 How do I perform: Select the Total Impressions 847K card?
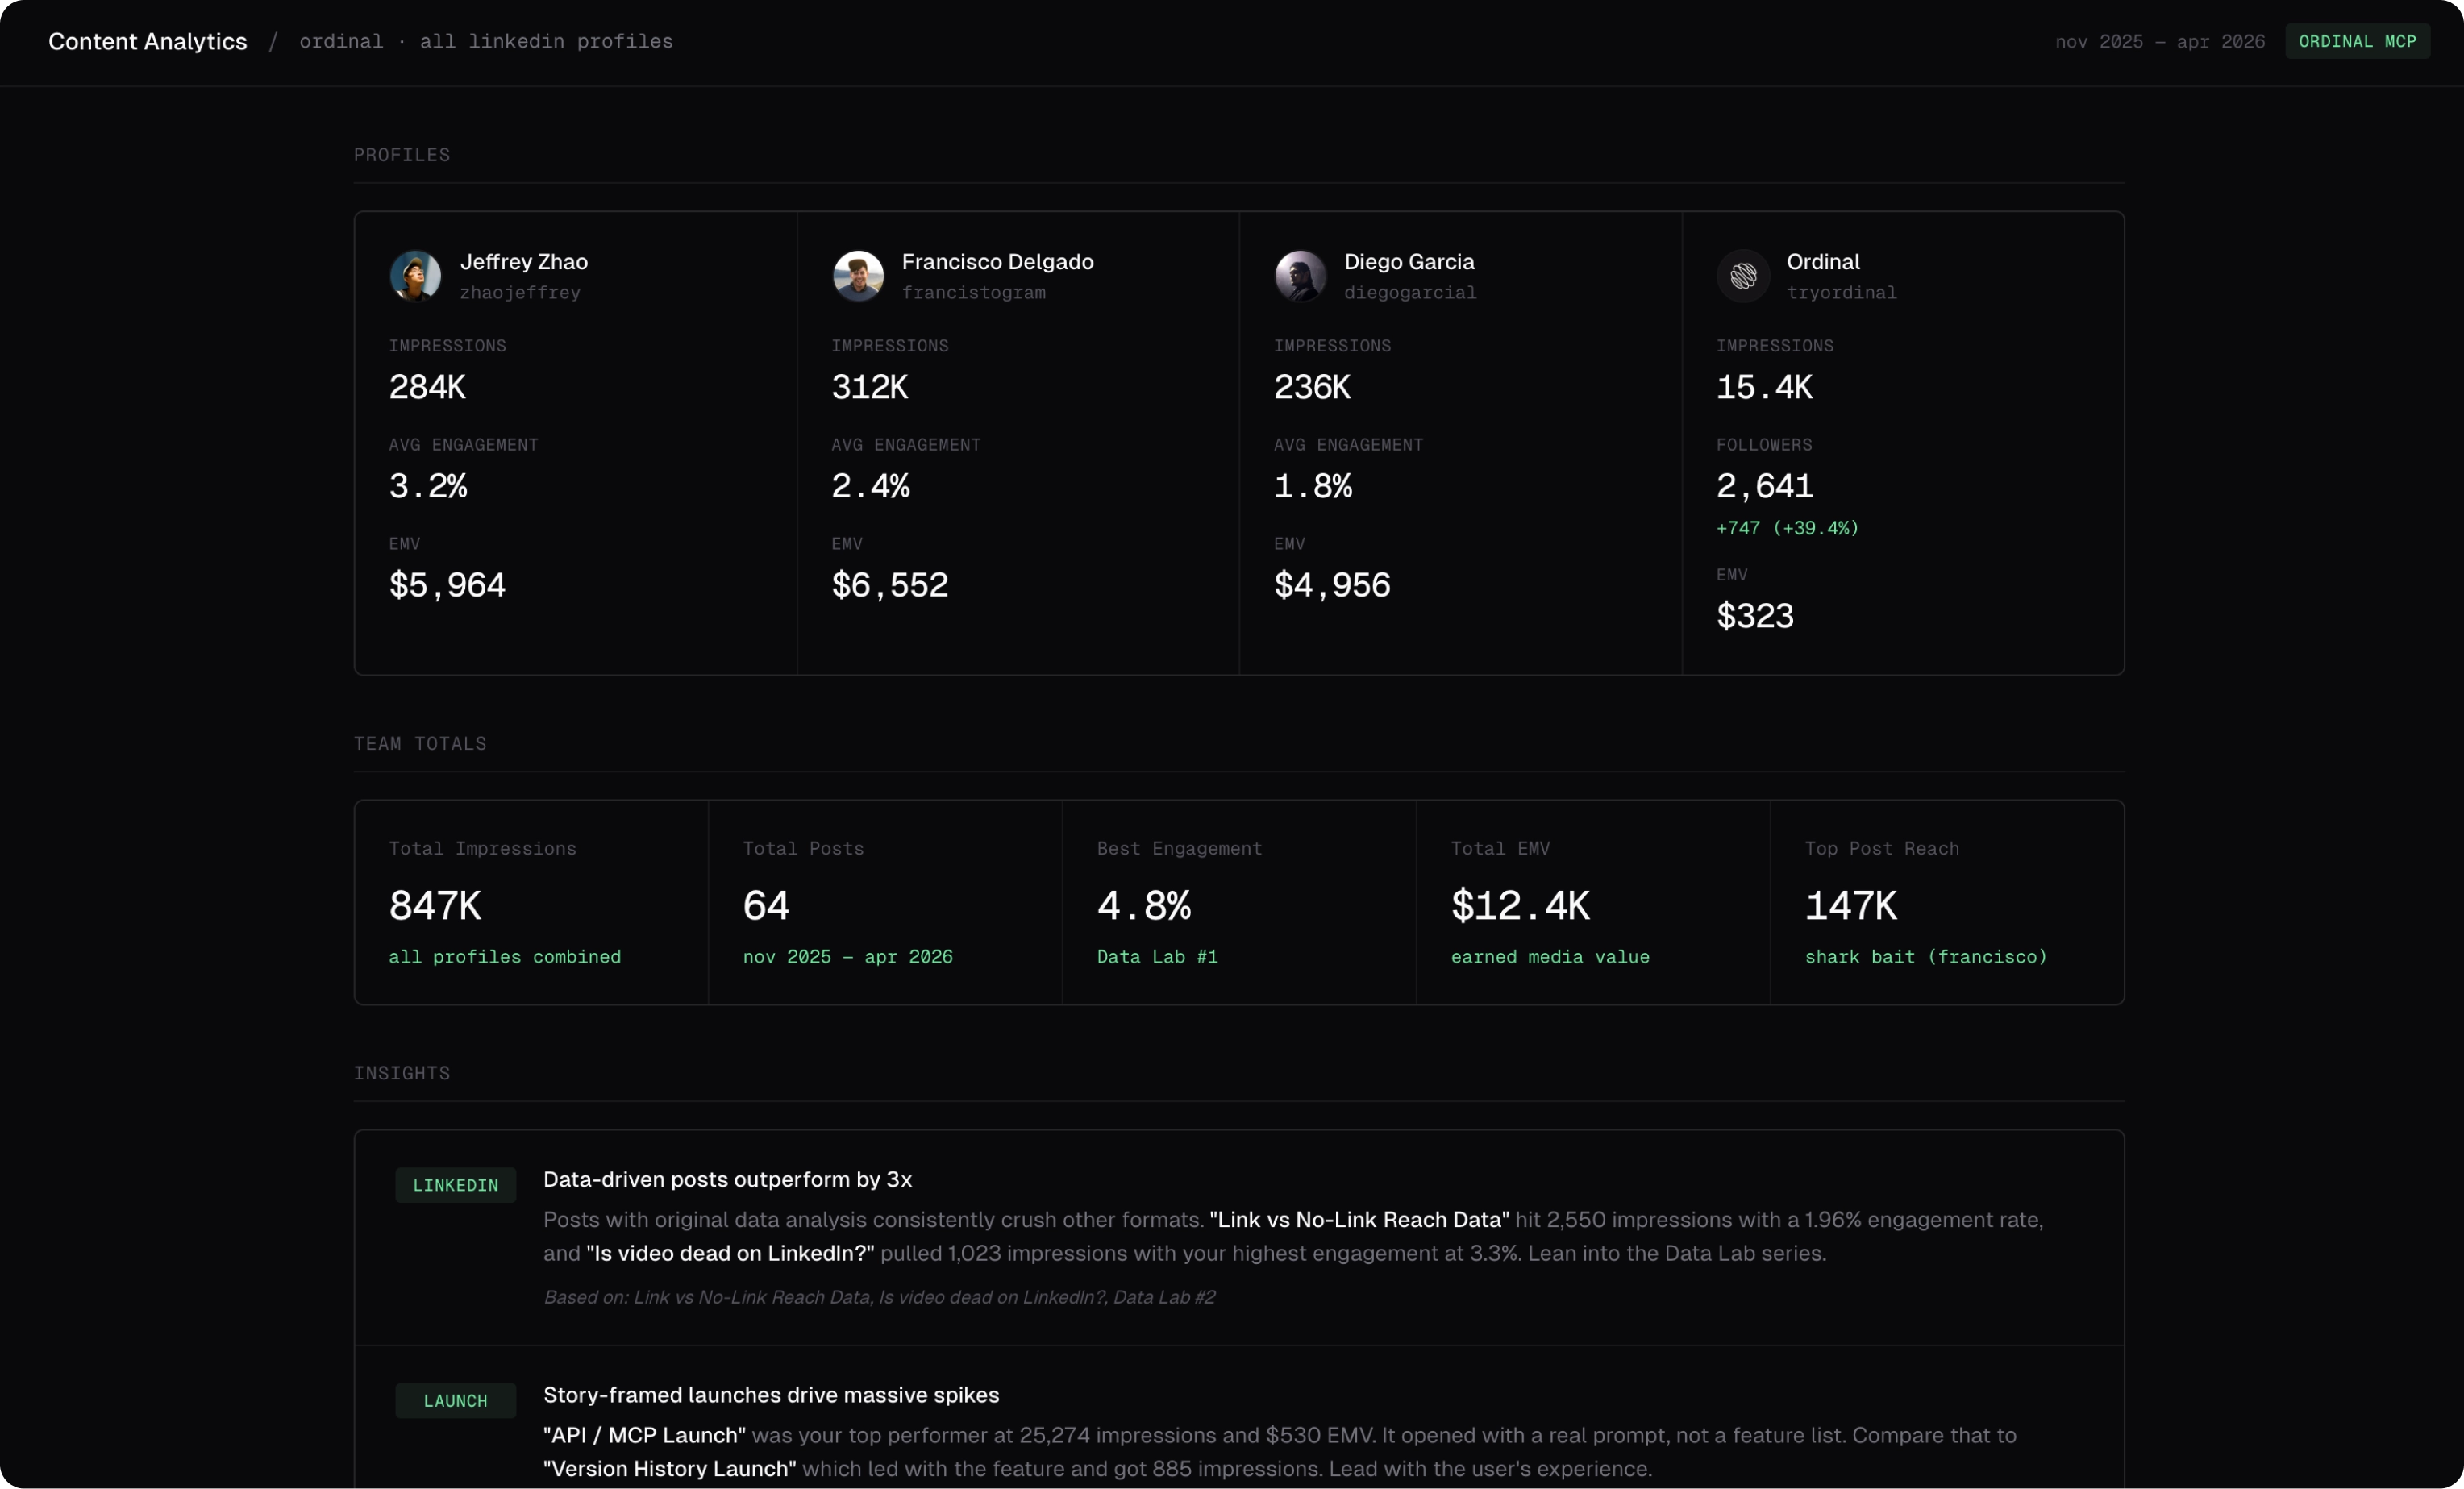(x=531, y=903)
